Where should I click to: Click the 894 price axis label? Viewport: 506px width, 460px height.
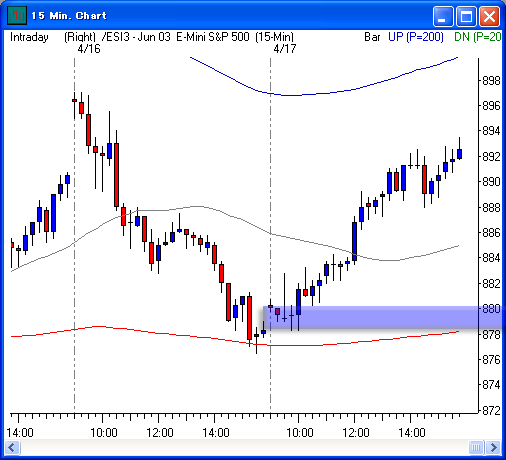tap(491, 131)
